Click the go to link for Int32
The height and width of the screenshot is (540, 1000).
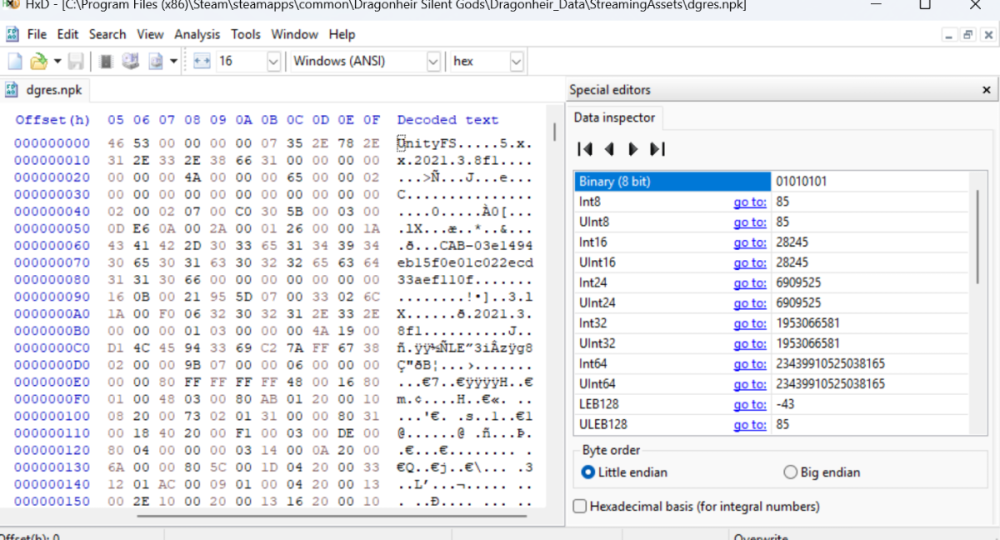(749, 324)
